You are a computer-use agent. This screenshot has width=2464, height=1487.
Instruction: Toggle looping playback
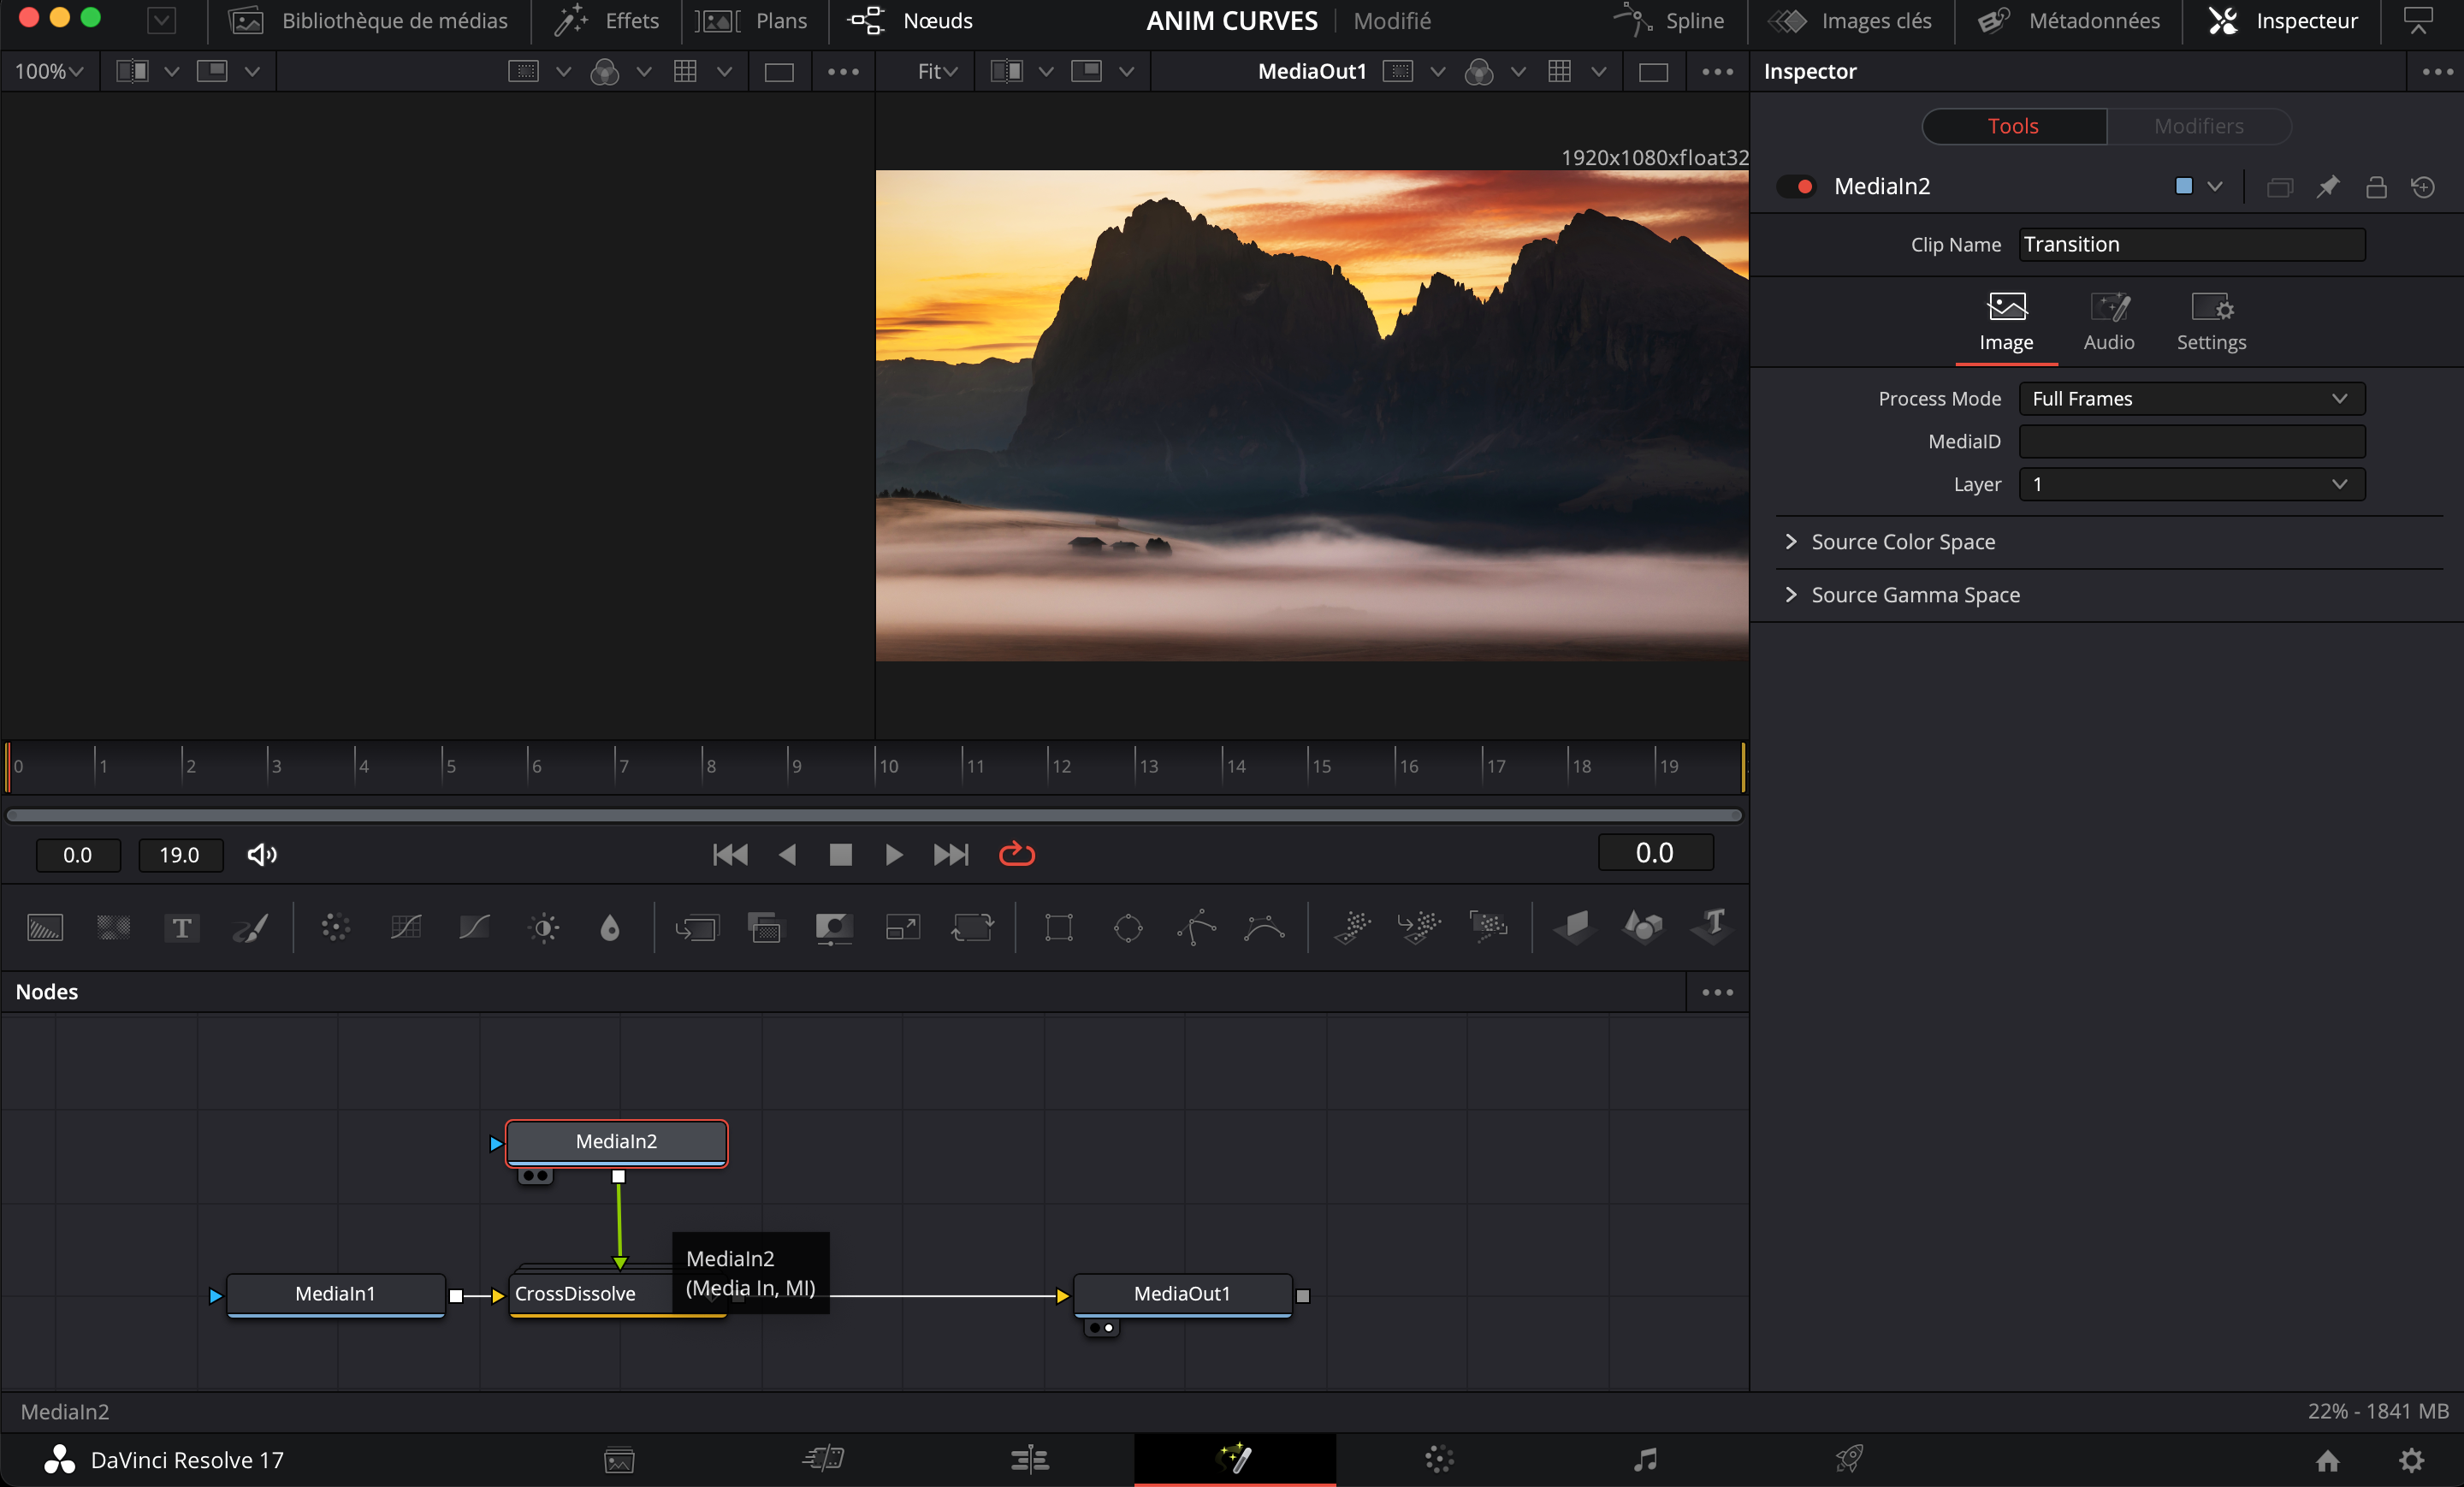[x=1016, y=855]
